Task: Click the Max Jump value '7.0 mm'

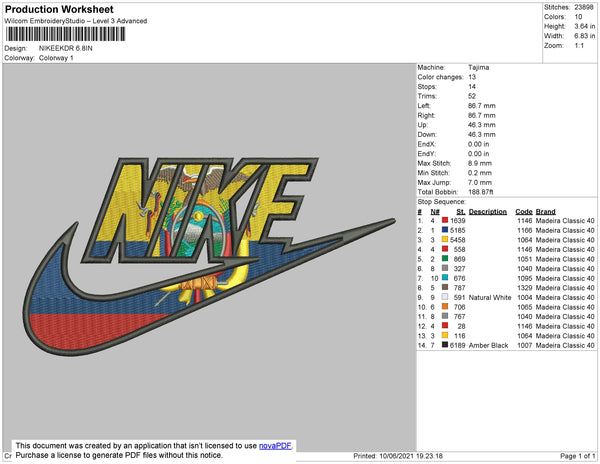Action: click(480, 182)
